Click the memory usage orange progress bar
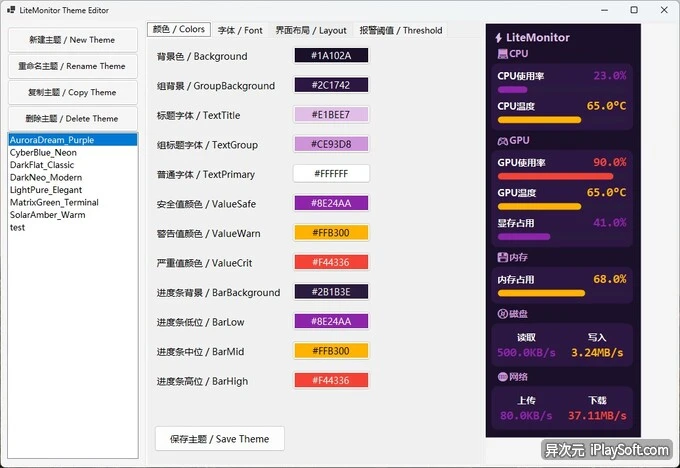The height and width of the screenshot is (468, 680). pyautogui.click(x=541, y=293)
